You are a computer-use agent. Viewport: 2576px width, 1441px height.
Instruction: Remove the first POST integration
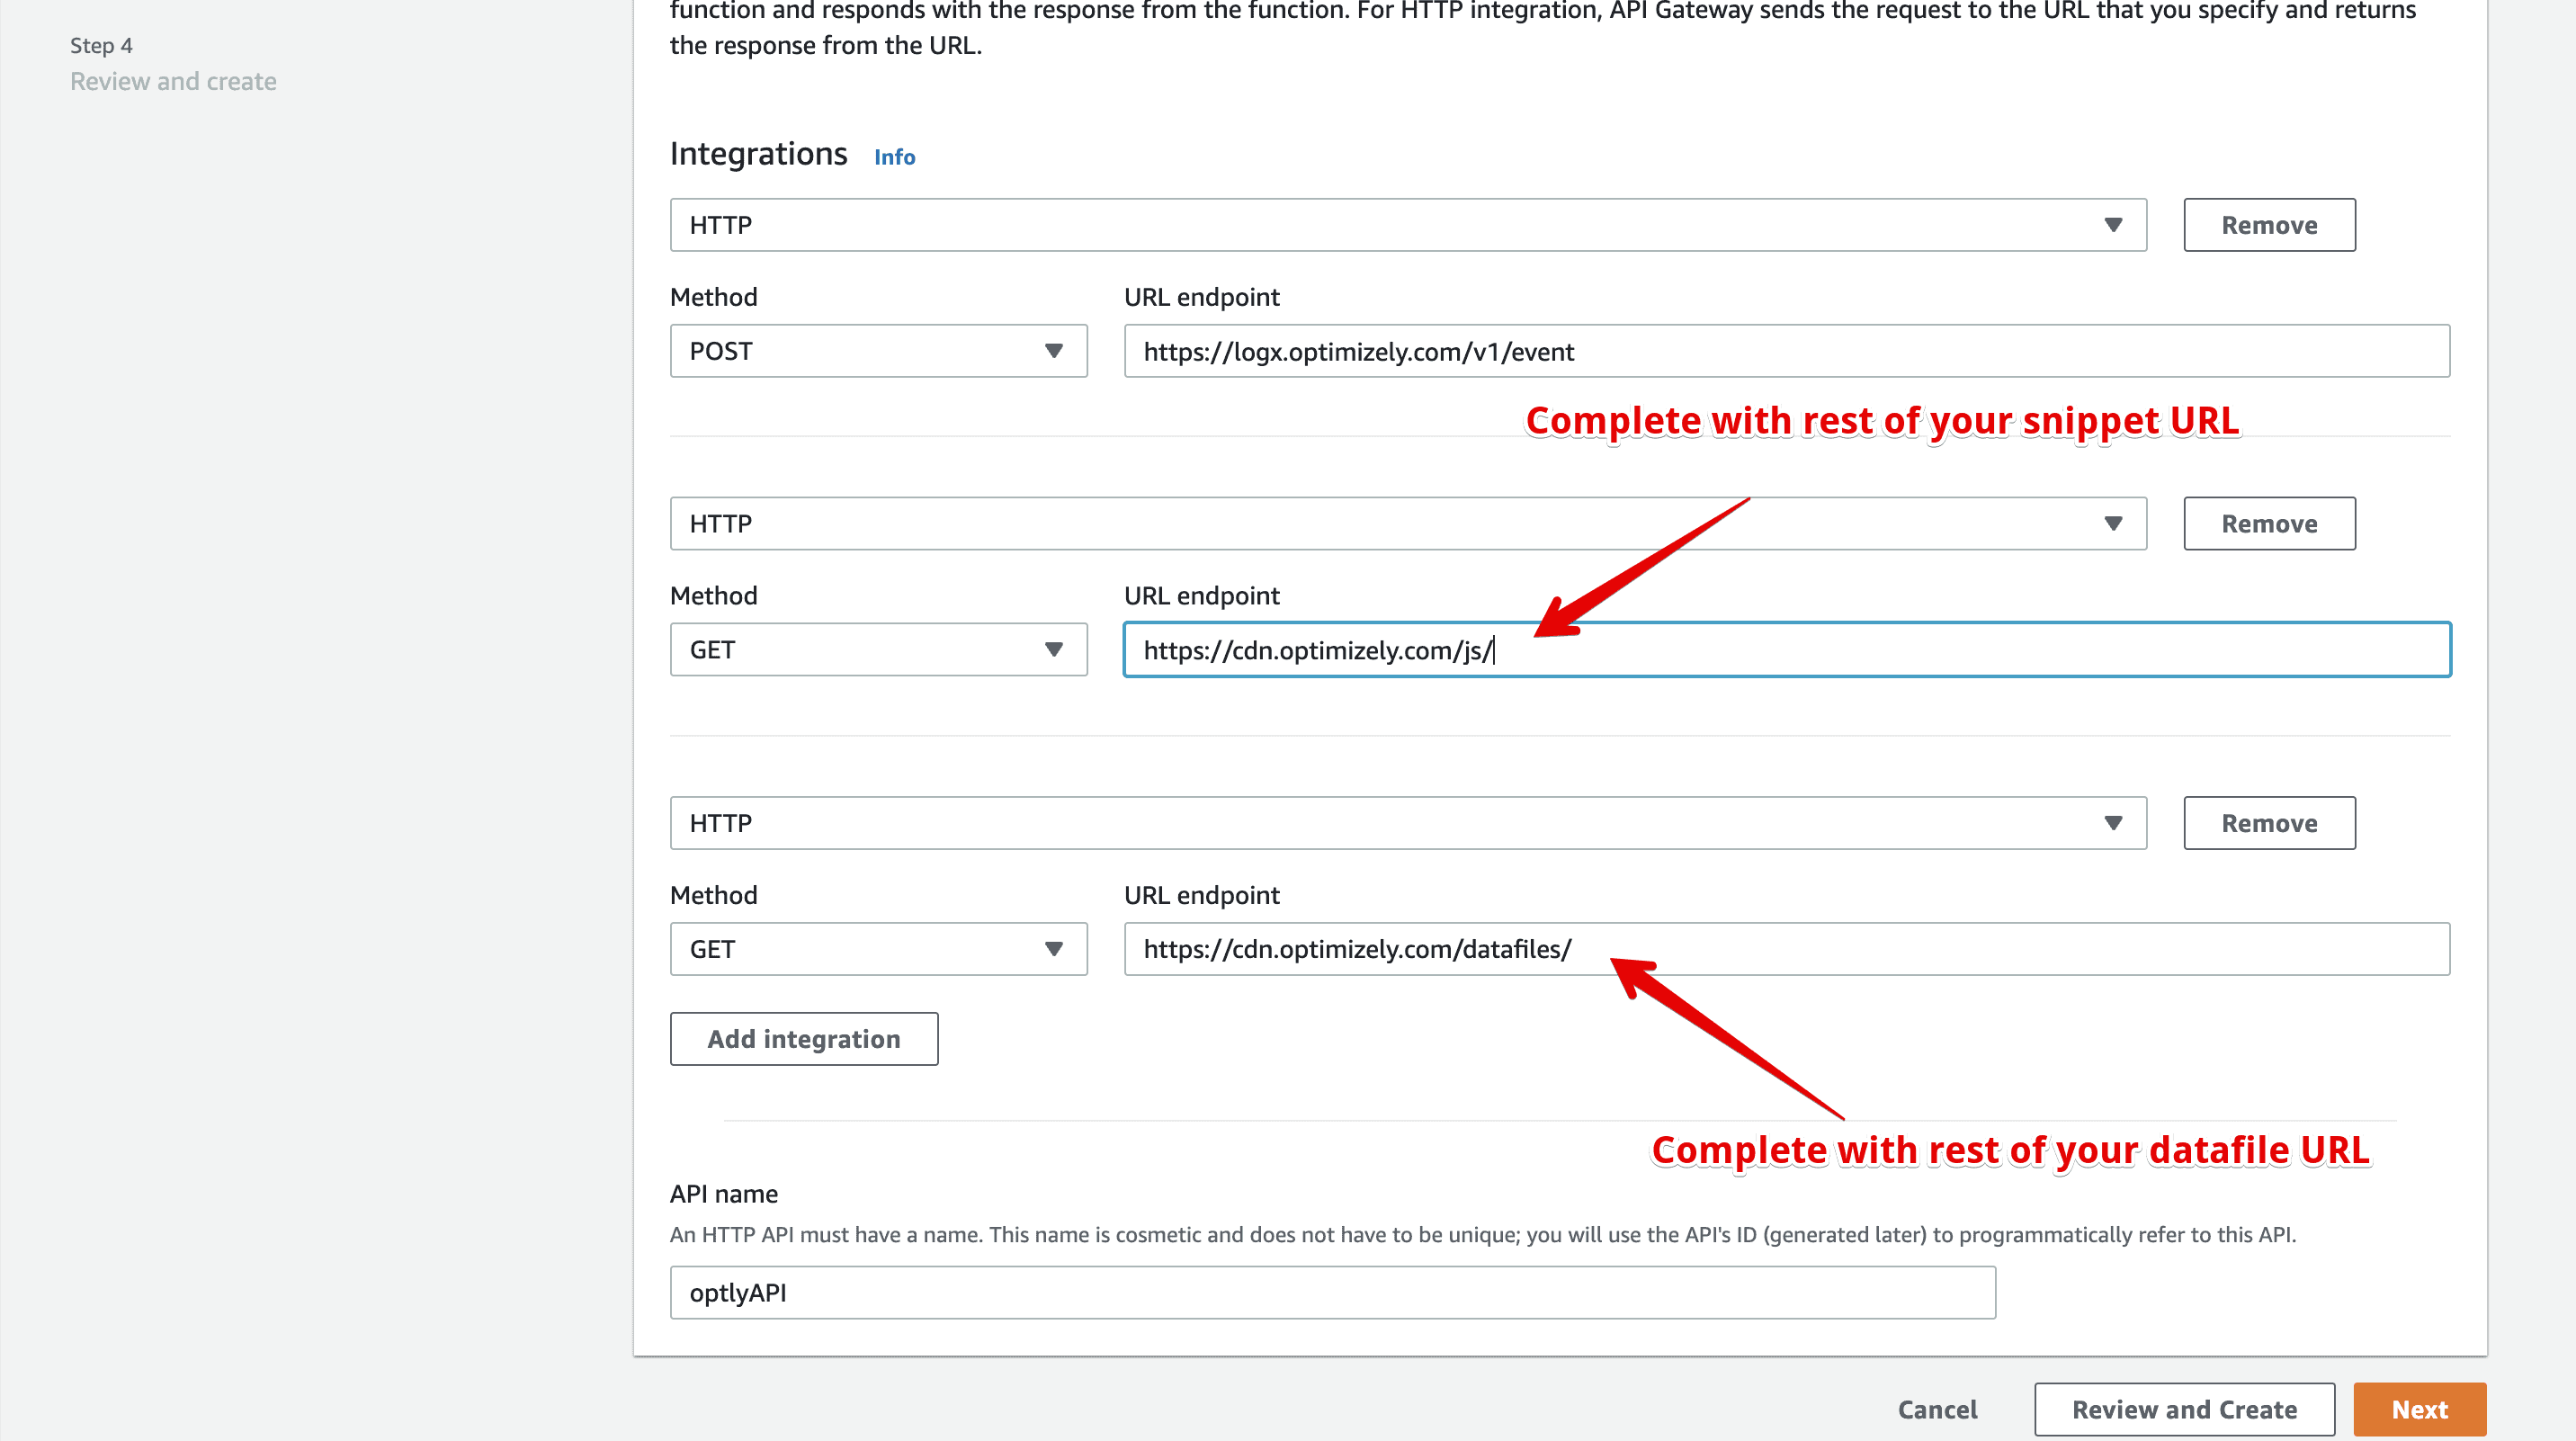coord(2269,225)
